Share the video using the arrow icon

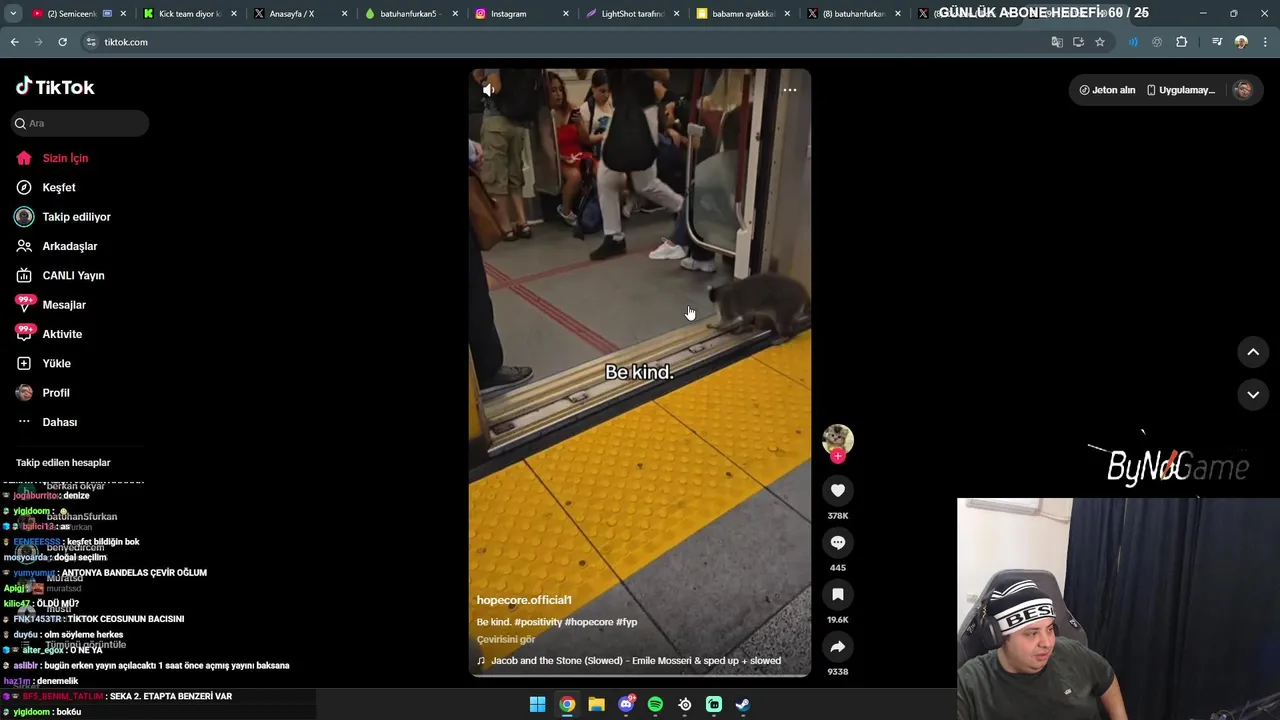coord(838,646)
